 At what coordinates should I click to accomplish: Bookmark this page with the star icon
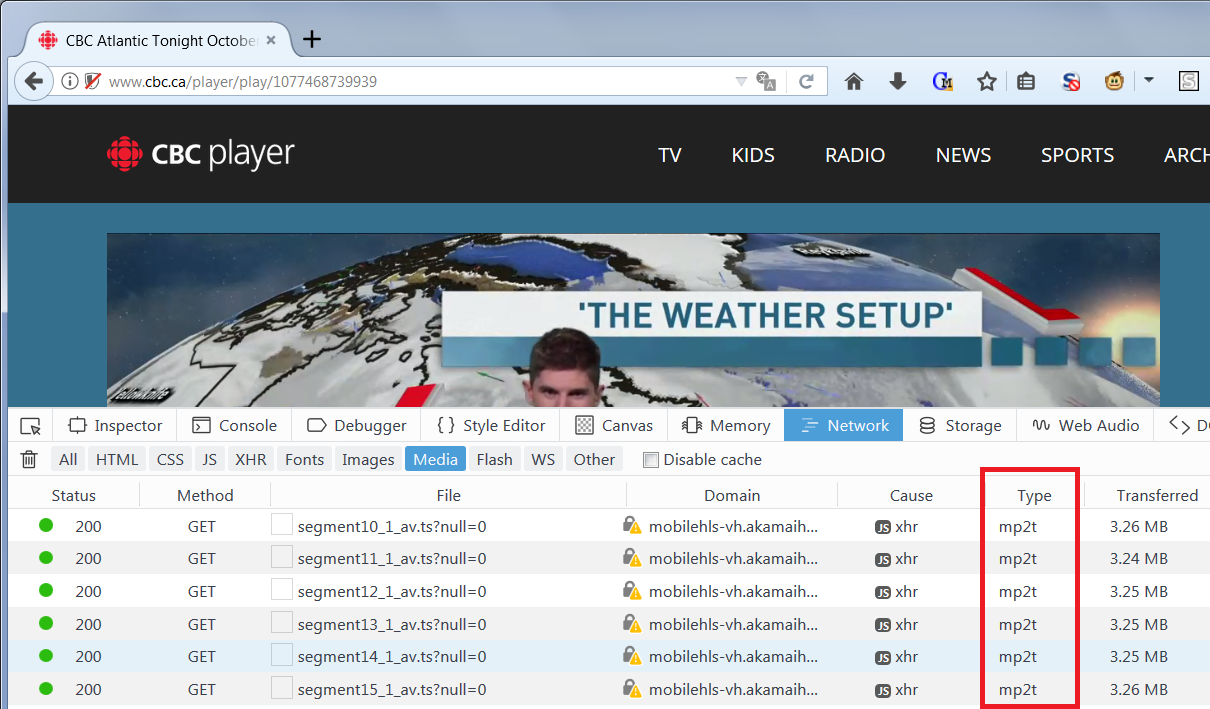(987, 82)
